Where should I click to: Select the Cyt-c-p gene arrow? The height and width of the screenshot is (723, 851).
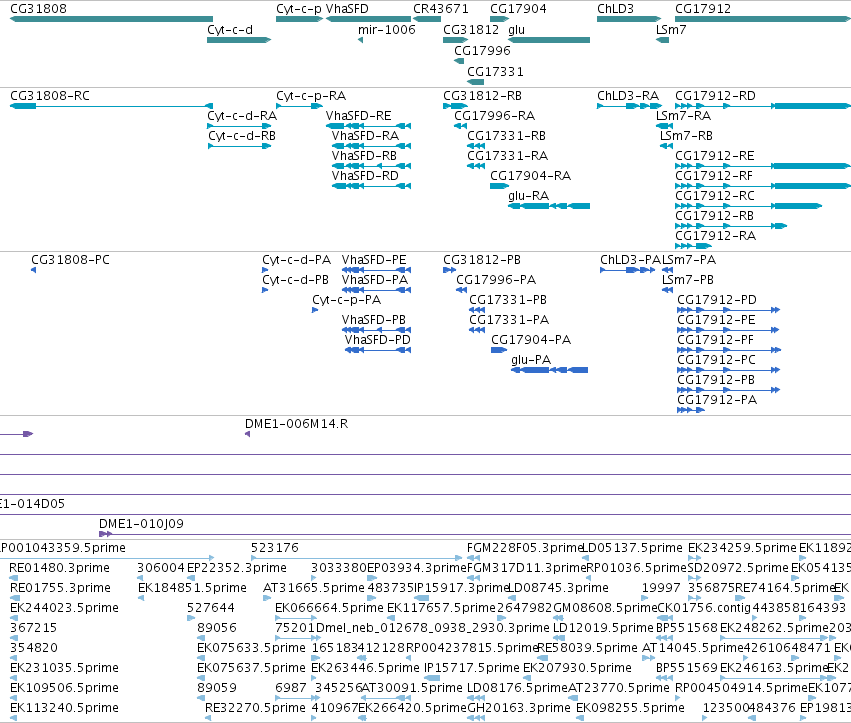pyautogui.click(x=300, y=19)
